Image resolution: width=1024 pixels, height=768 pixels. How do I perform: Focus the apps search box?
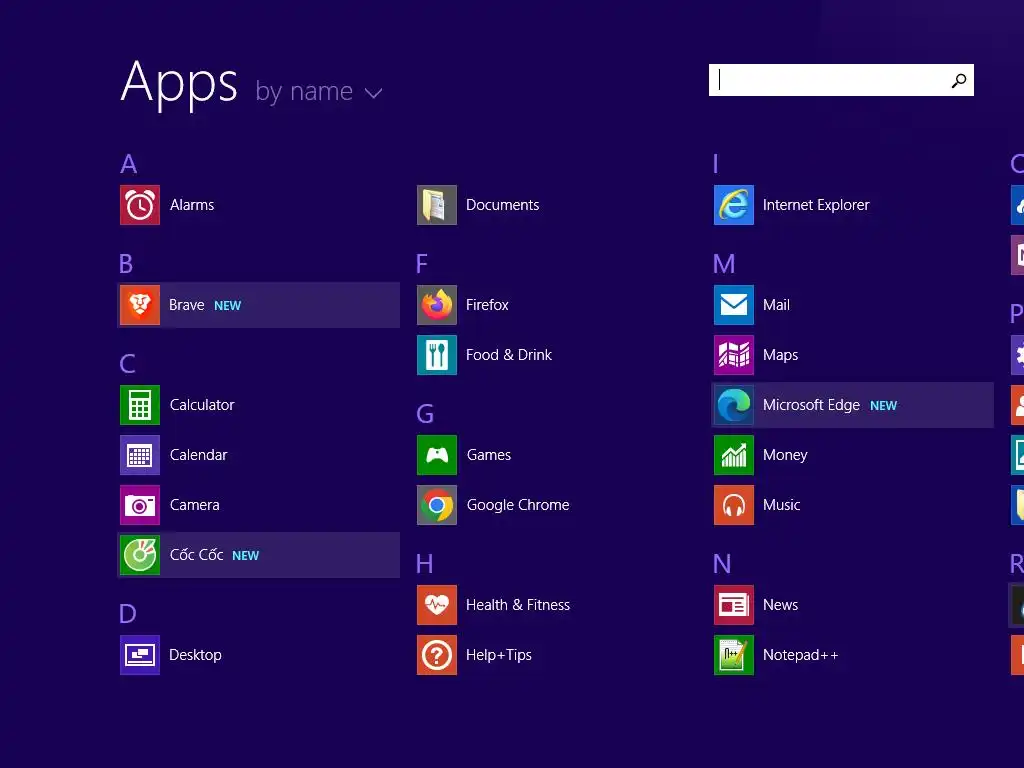pyautogui.click(x=841, y=80)
